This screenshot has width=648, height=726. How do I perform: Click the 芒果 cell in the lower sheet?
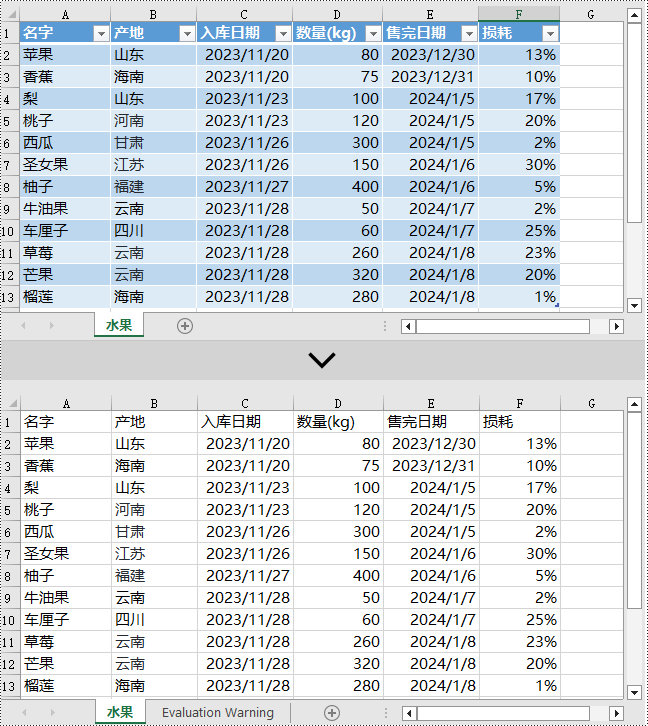[66, 664]
